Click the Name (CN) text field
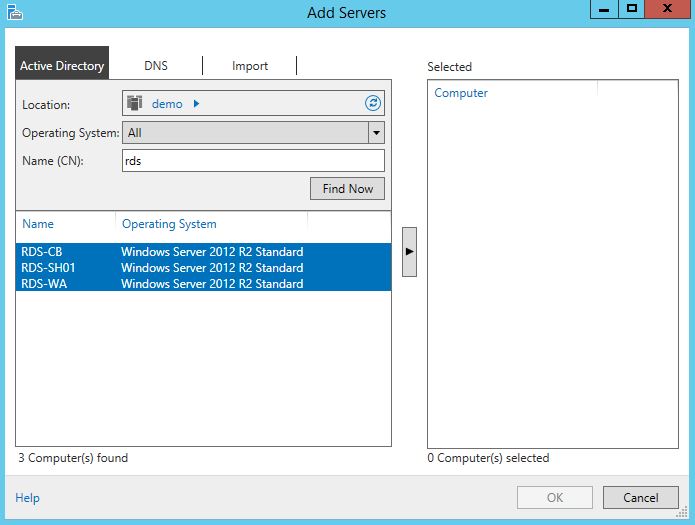This screenshot has height=525, width=695. [252, 160]
